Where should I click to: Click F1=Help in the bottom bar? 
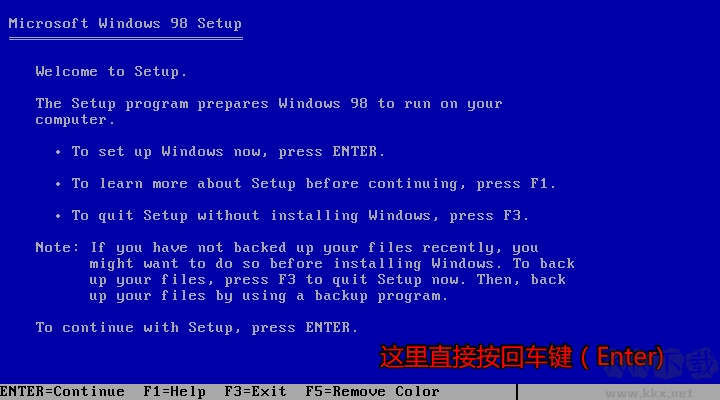(174, 392)
